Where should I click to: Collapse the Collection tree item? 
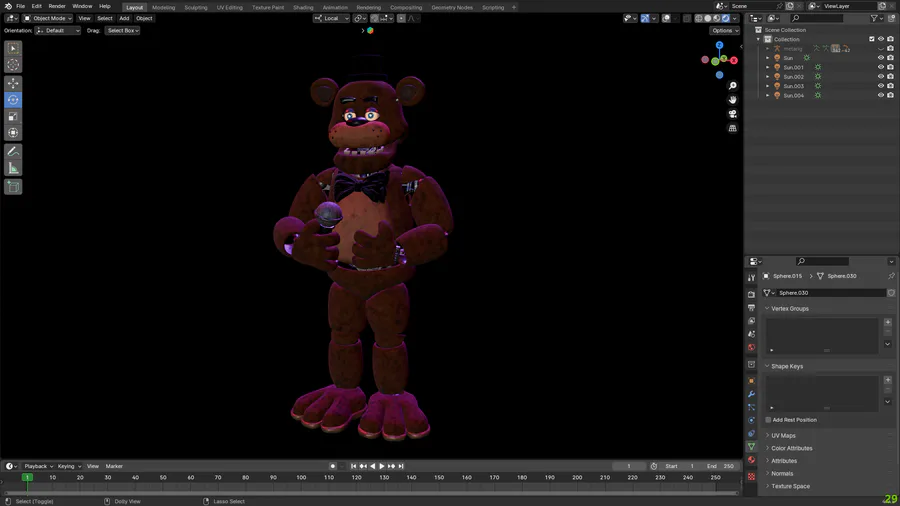click(x=759, y=39)
